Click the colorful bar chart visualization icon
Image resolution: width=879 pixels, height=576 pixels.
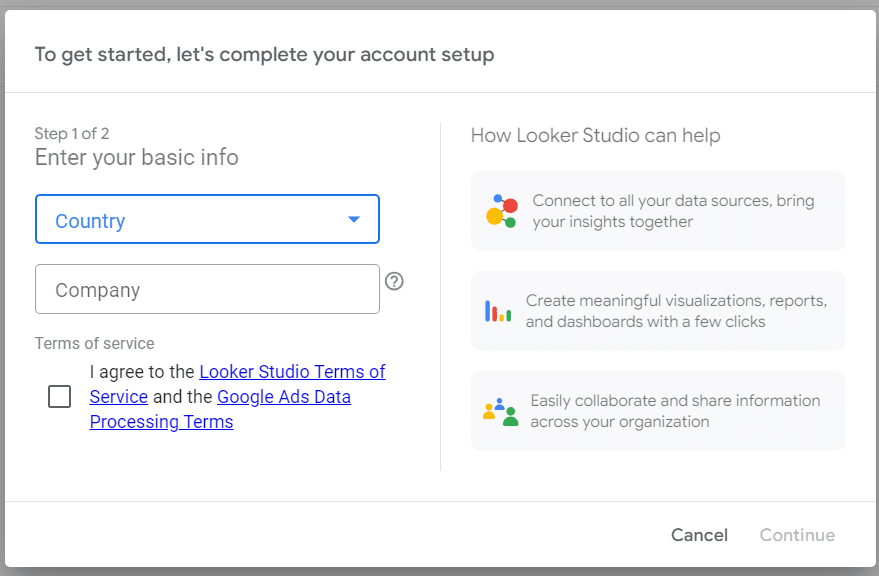click(499, 310)
